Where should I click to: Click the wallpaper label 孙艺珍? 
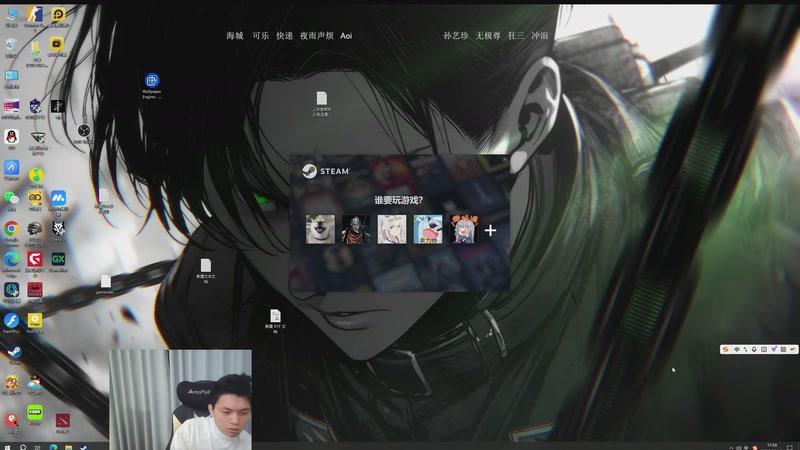(x=456, y=36)
